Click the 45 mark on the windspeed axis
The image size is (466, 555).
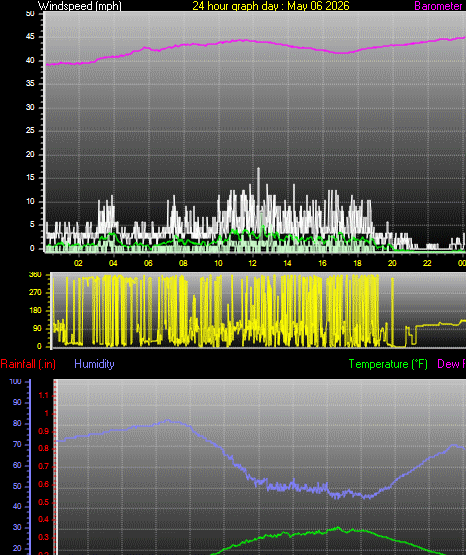tap(30, 37)
